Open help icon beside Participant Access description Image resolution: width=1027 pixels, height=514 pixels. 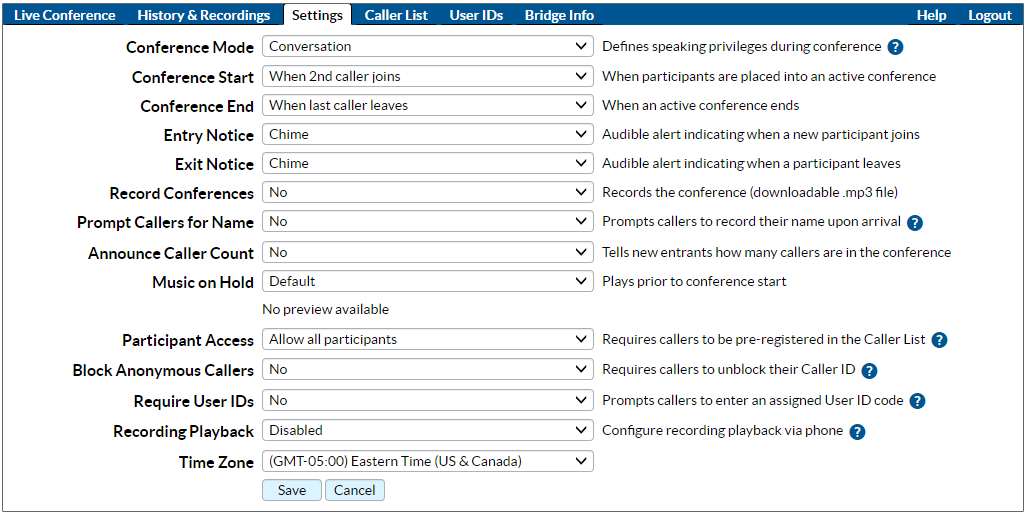click(939, 340)
